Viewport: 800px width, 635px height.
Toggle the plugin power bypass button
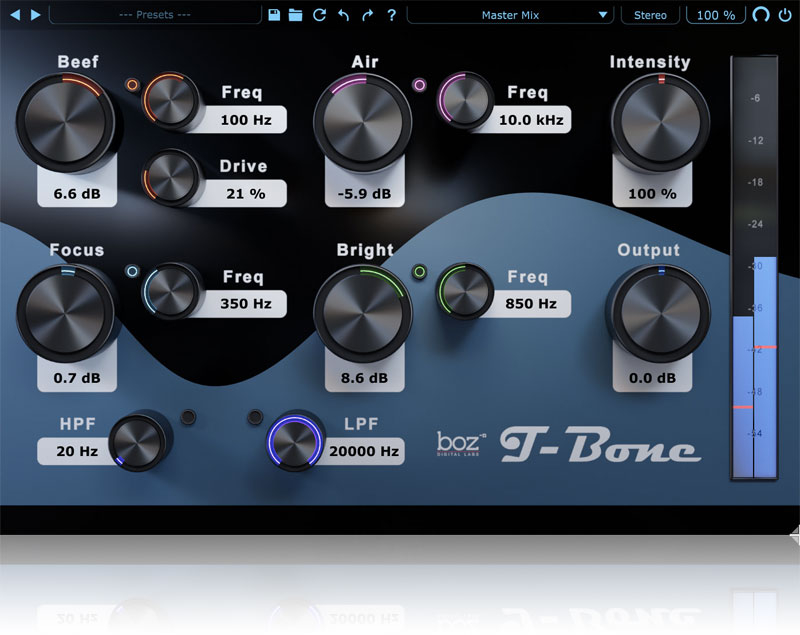coord(786,15)
